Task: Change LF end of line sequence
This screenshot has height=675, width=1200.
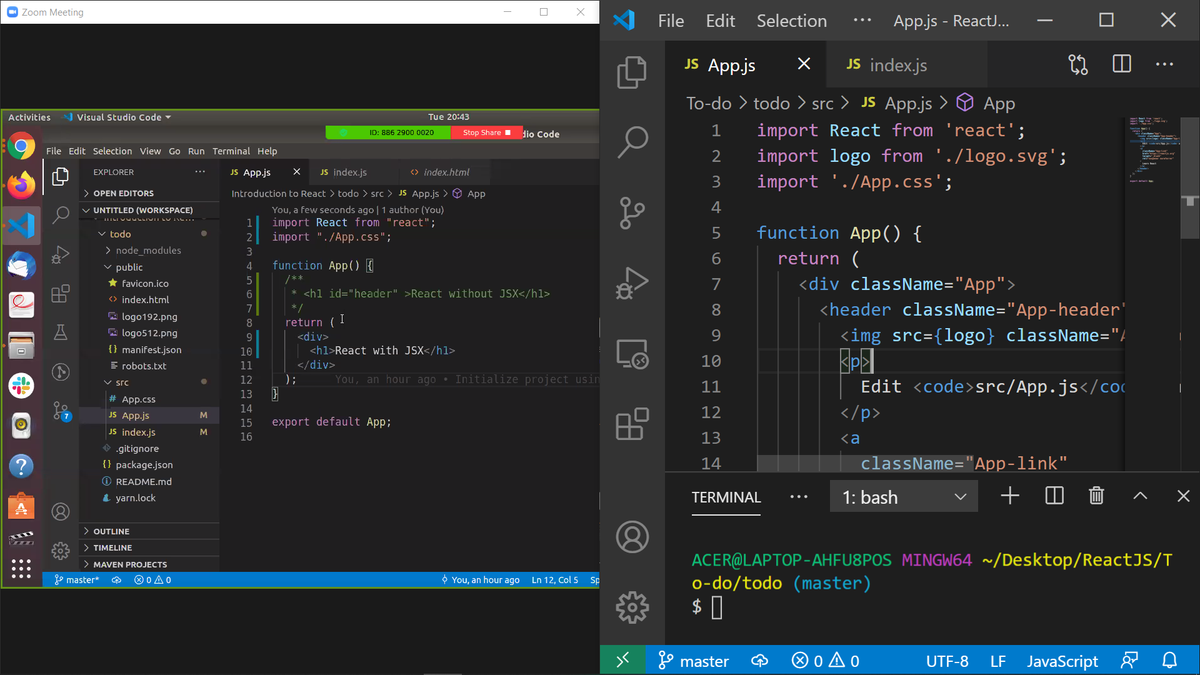Action: pos(998,661)
